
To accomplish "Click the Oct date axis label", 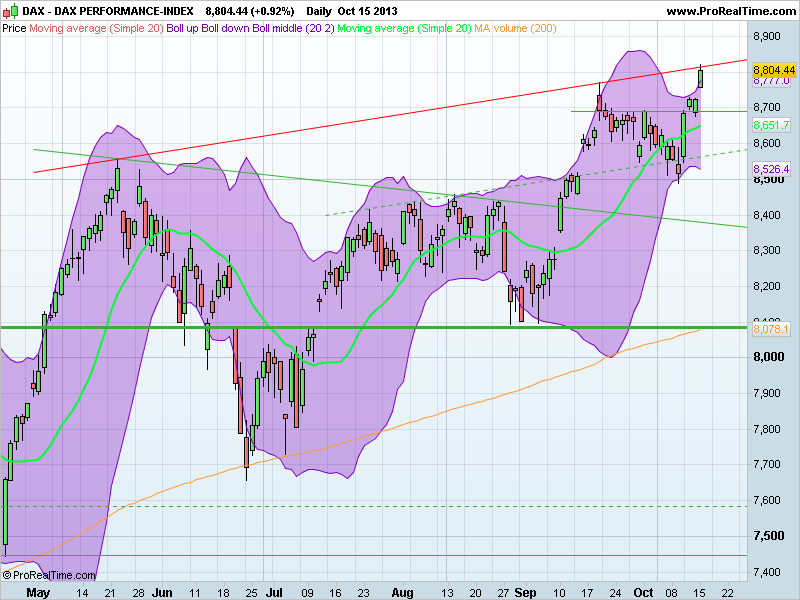I will 643,592.
